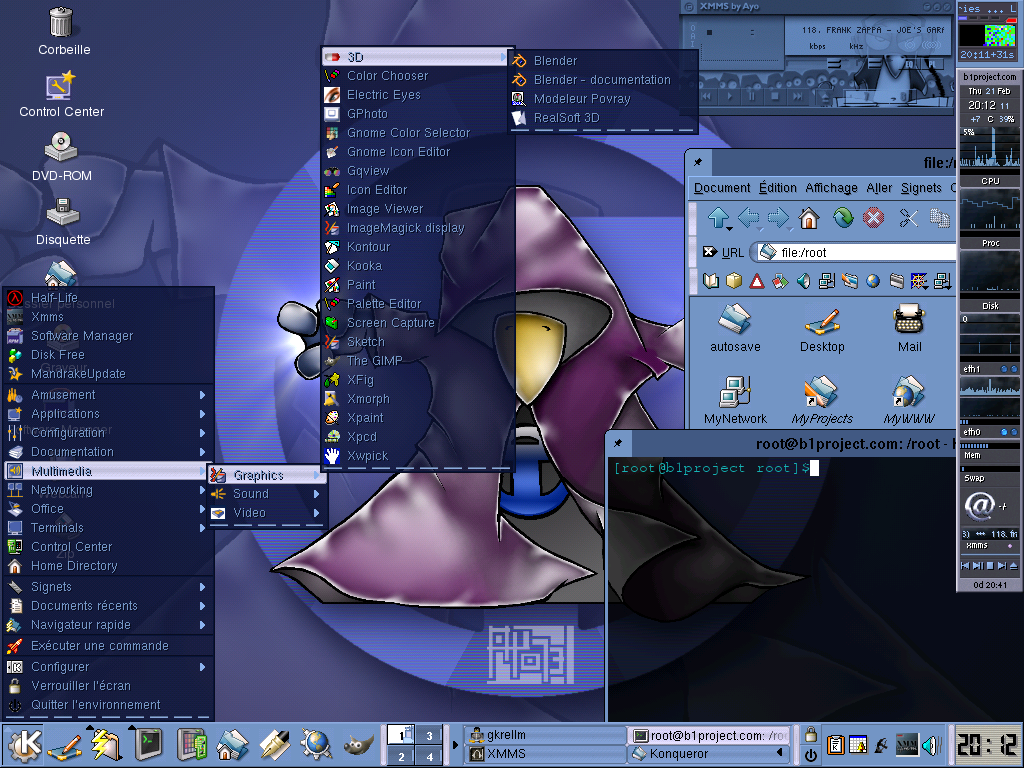The height and width of the screenshot is (768, 1024).
Task: Switch to virtual desktop 4
Action: click(429, 756)
